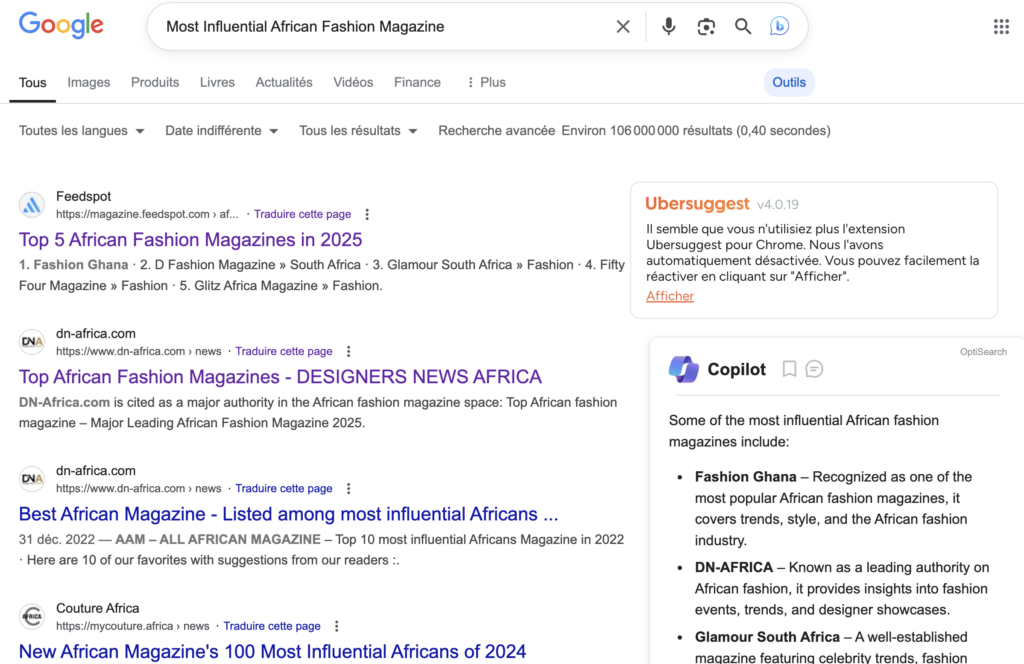Translate the Couture Africa result page
This screenshot has height=664, width=1024.
pyautogui.click(x=272, y=626)
